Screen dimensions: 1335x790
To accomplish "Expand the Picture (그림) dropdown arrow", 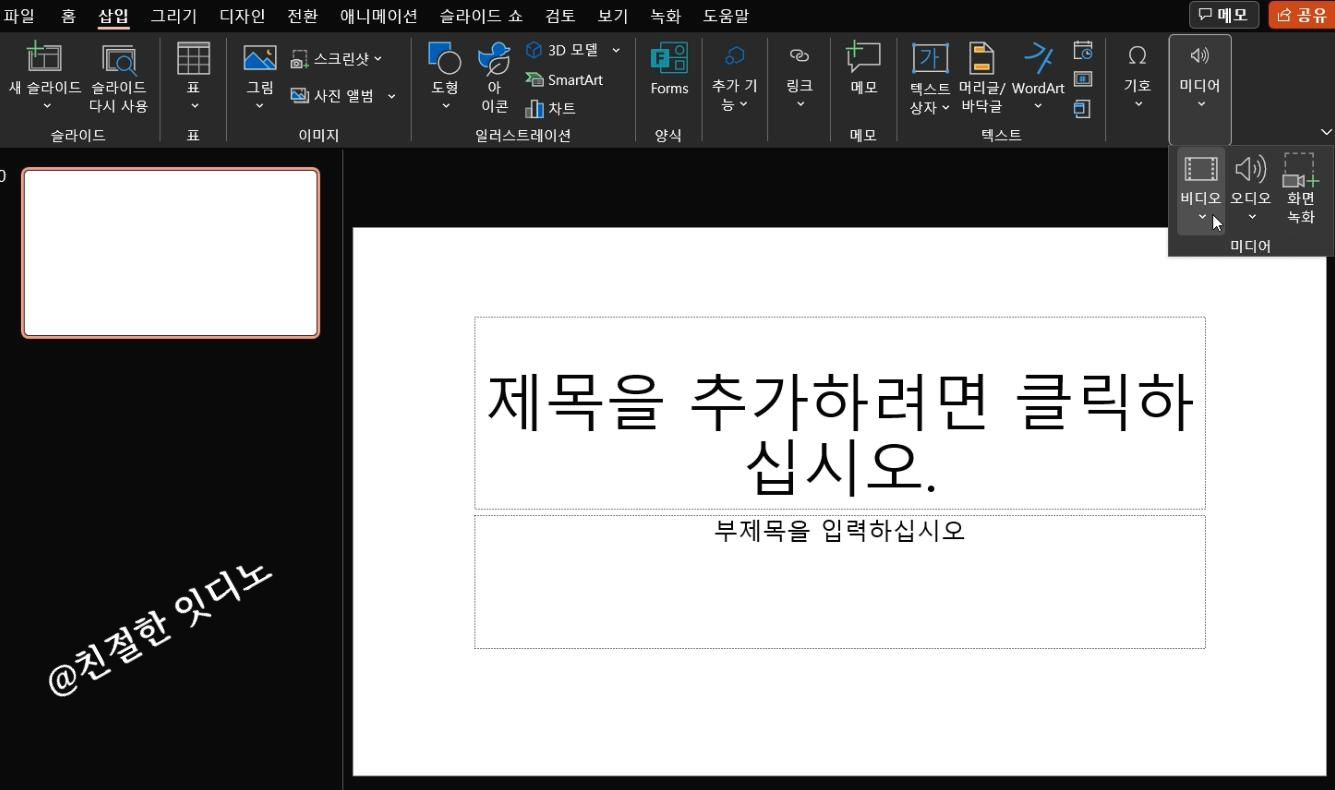I will click(259, 106).
